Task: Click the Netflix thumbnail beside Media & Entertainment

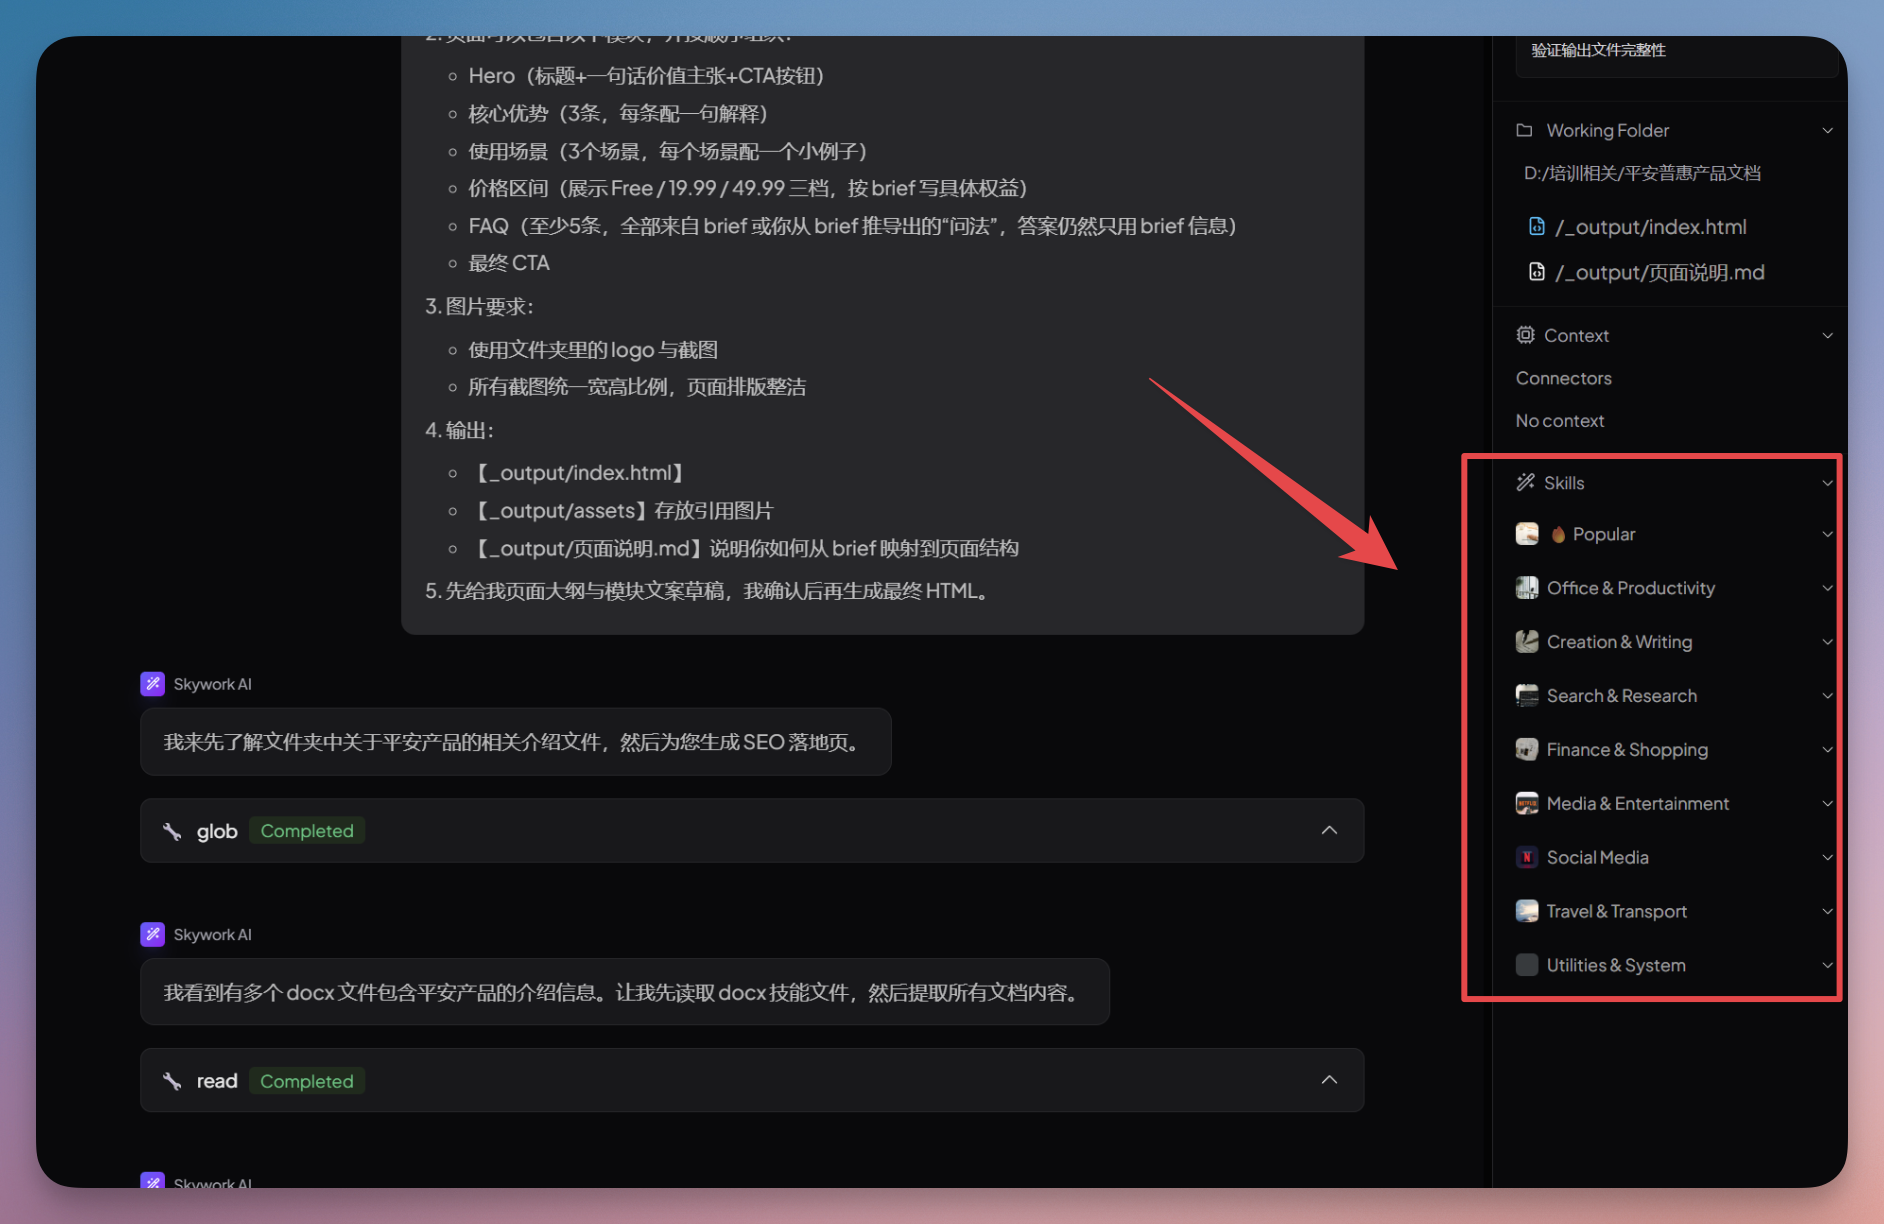Action: (1527, 803)
